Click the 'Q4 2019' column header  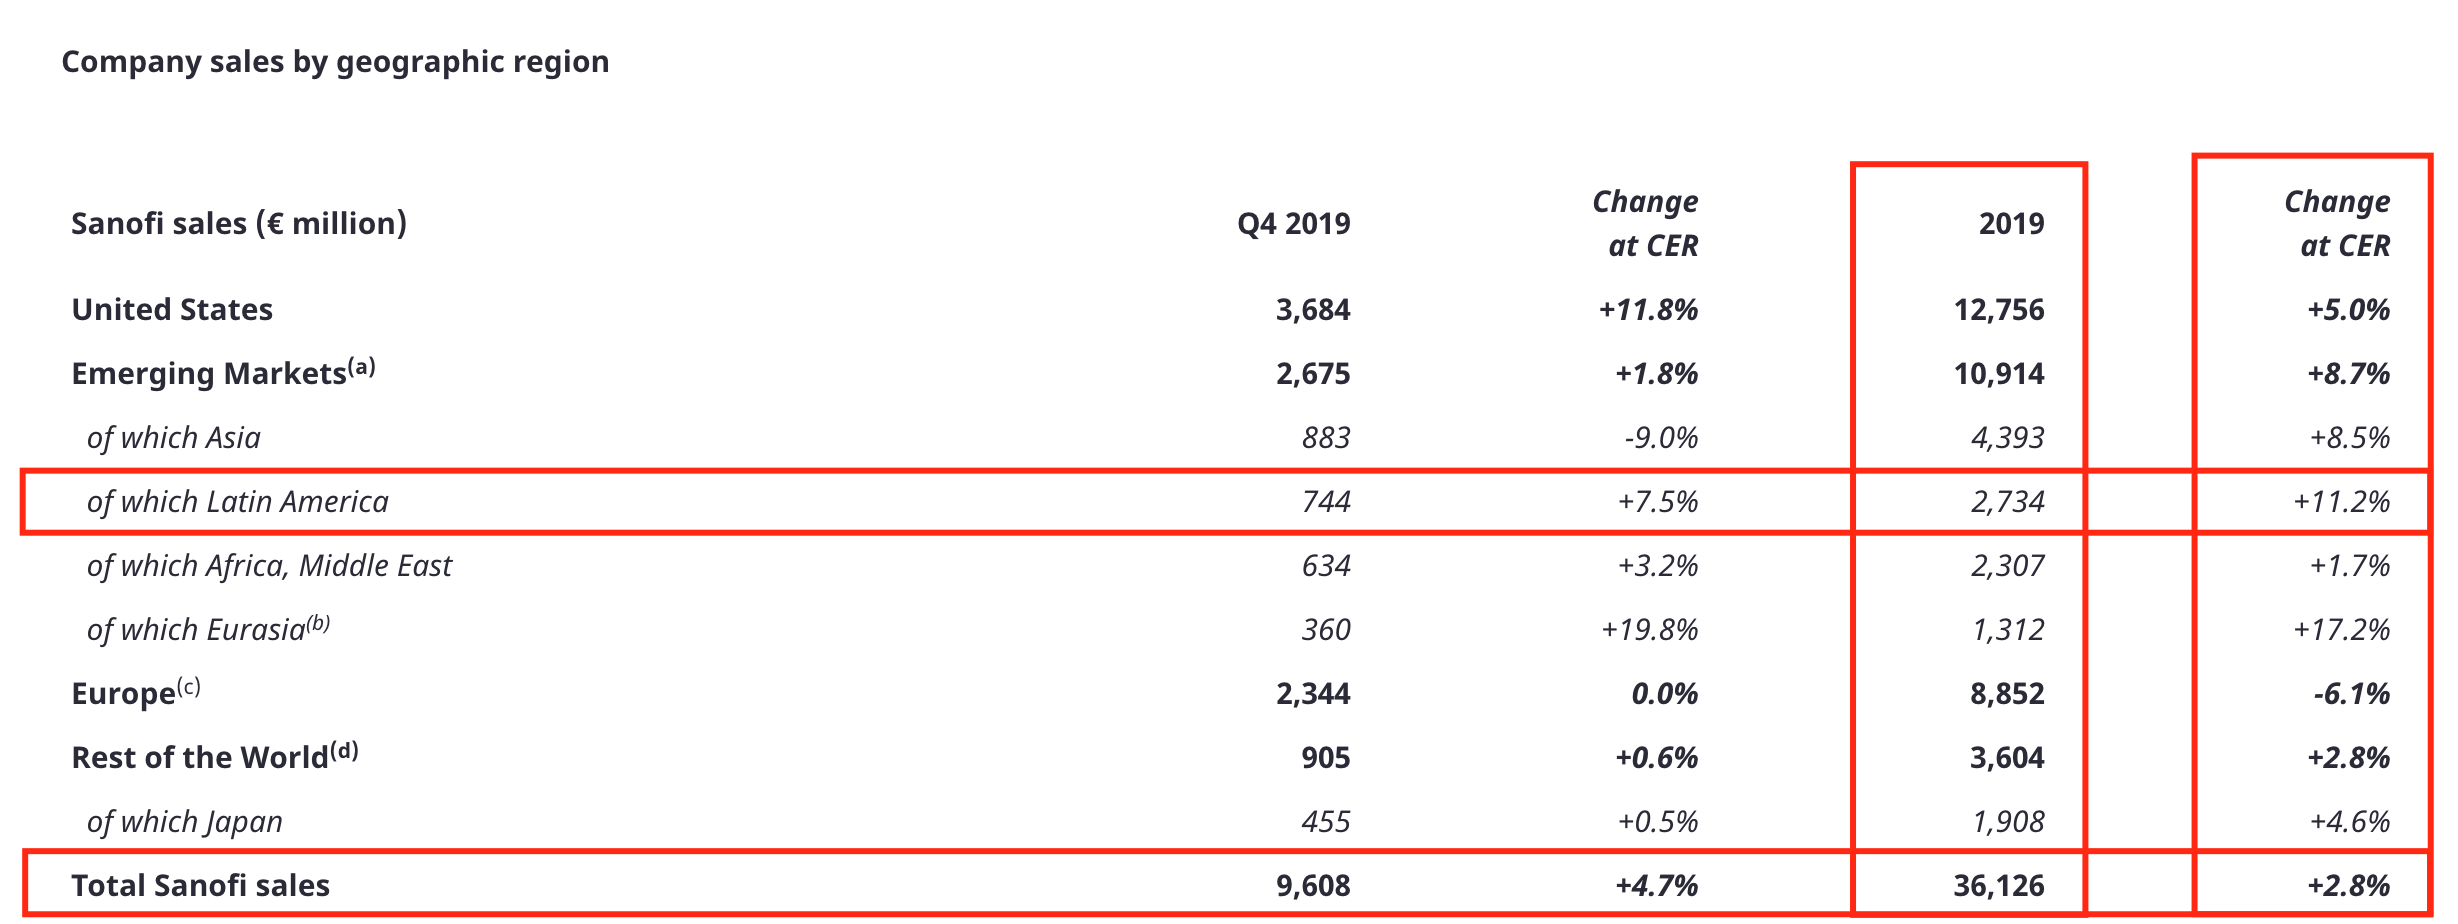[x=1293, y=223]
